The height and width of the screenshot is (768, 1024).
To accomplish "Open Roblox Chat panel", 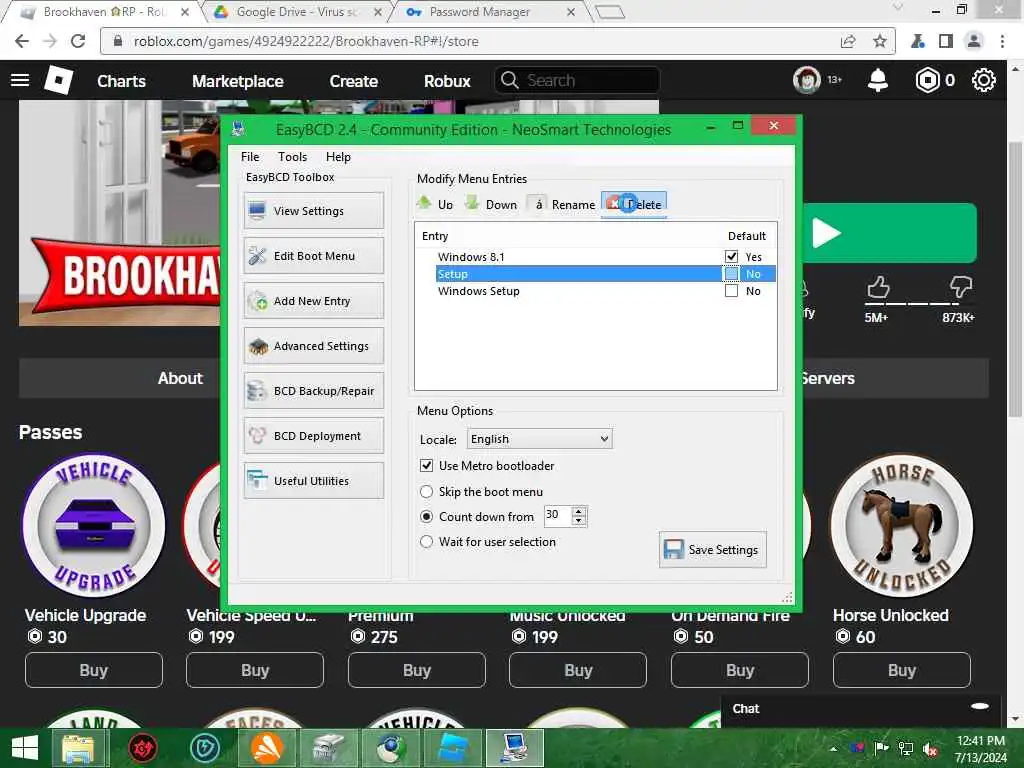I will 861,709.
